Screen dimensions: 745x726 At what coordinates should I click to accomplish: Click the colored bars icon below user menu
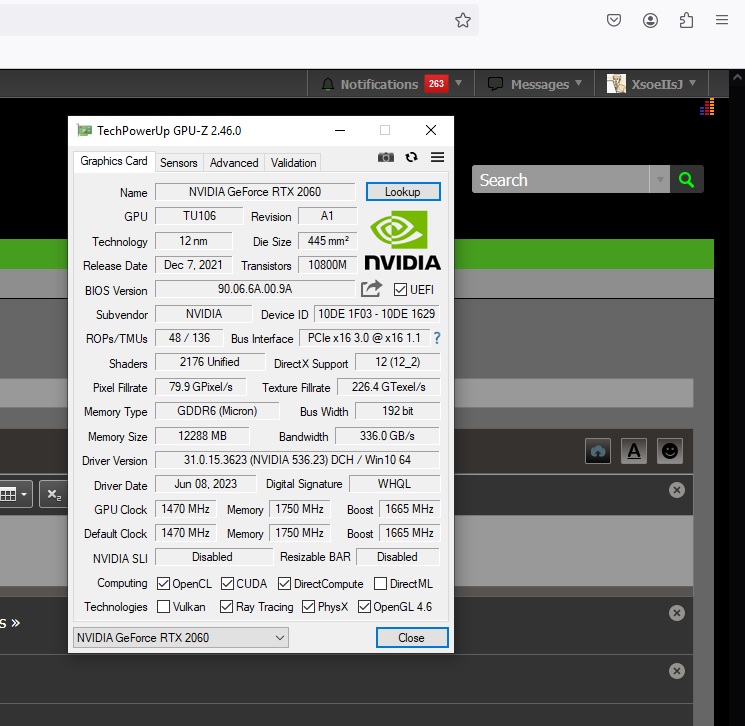click(x=707, y=107)
